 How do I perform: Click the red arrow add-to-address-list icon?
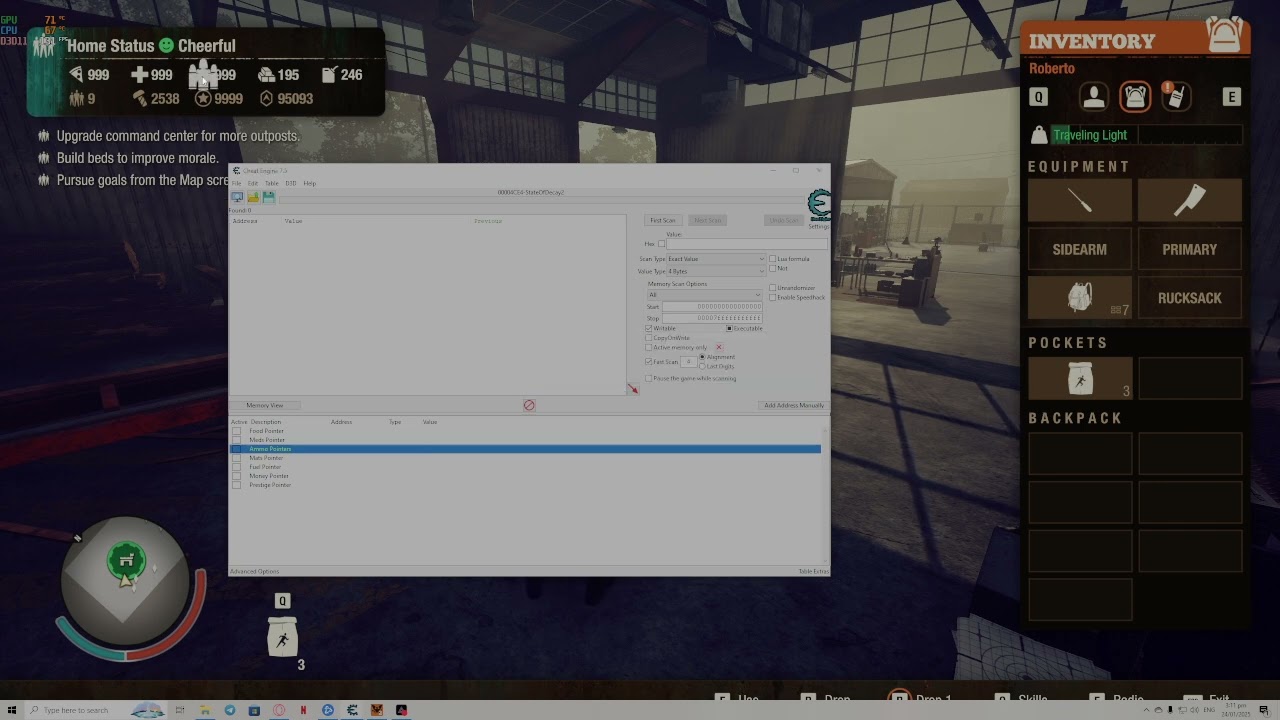coord(633,388)
